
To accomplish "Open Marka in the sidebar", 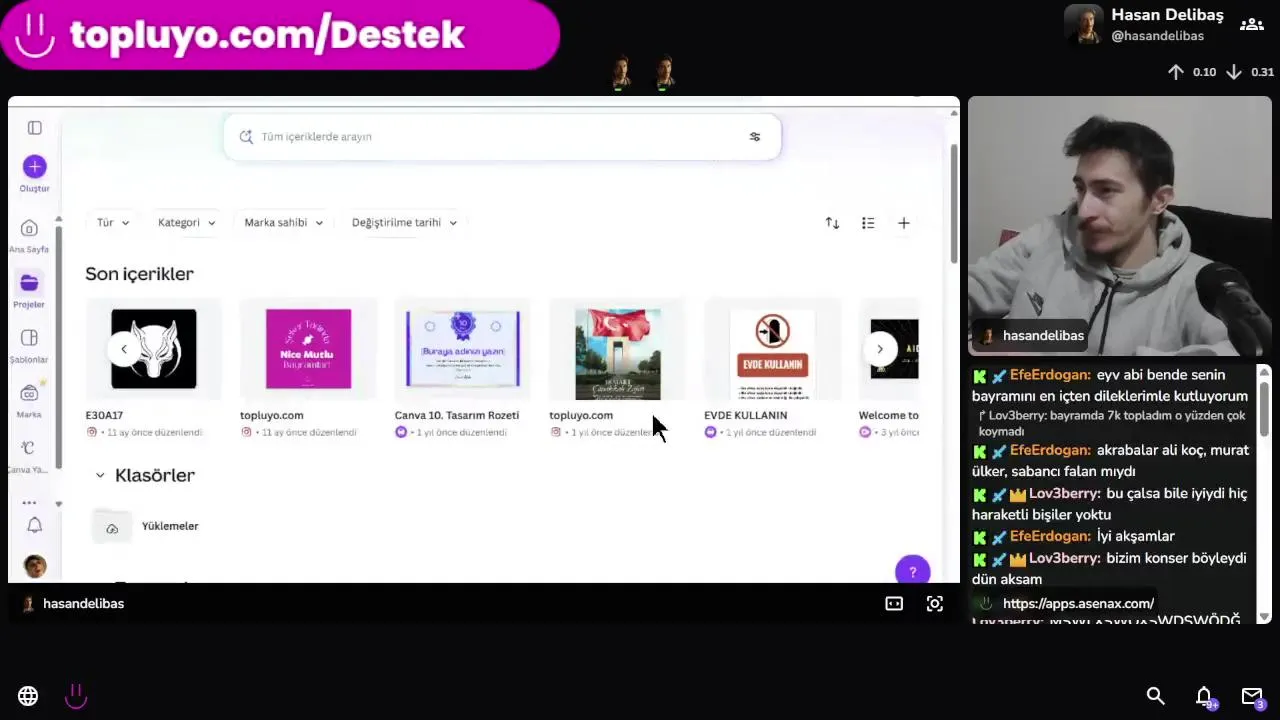I will (29, 401).
